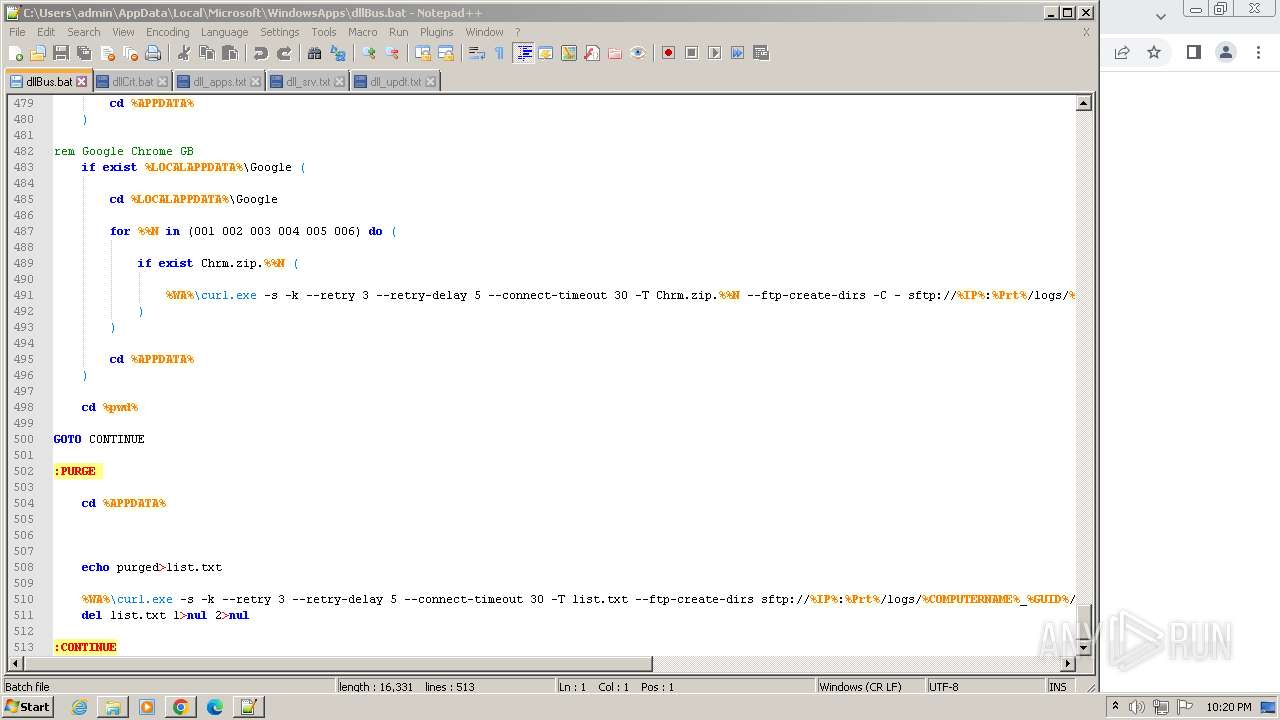Image resolution: width=1280 pixels, height=720 pixels.
Task: Toggle synchronized horizontal scrolling
Action: 446,53
